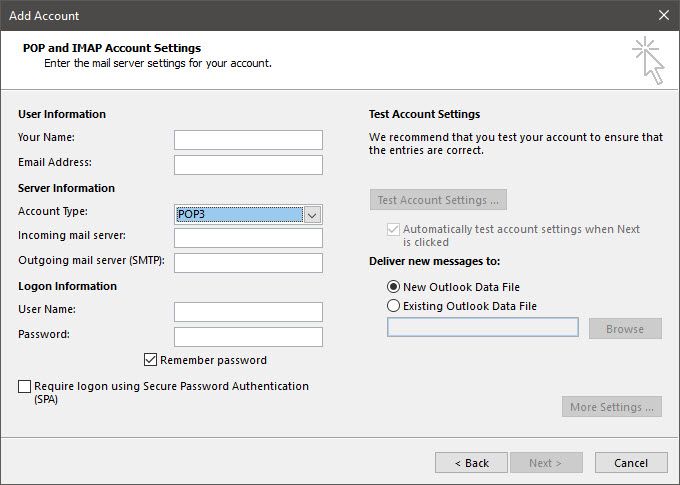Go back with the Back button
The height and width of the screenshot is (485, 680).
(x=471, y=463)
